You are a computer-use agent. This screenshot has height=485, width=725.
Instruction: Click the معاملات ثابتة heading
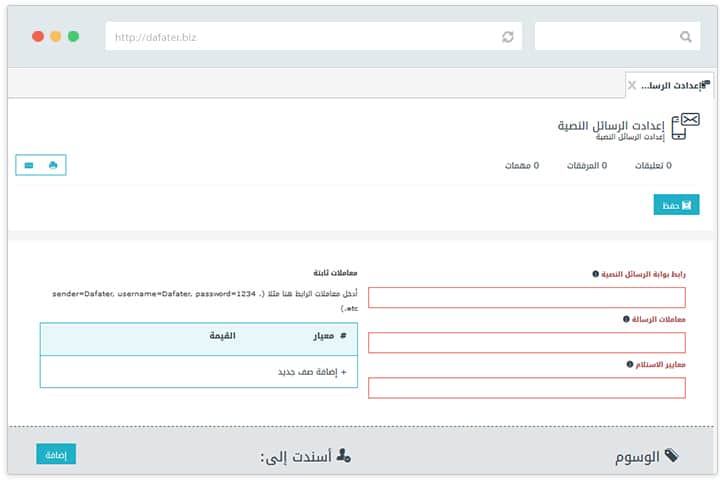pos(335,273)
